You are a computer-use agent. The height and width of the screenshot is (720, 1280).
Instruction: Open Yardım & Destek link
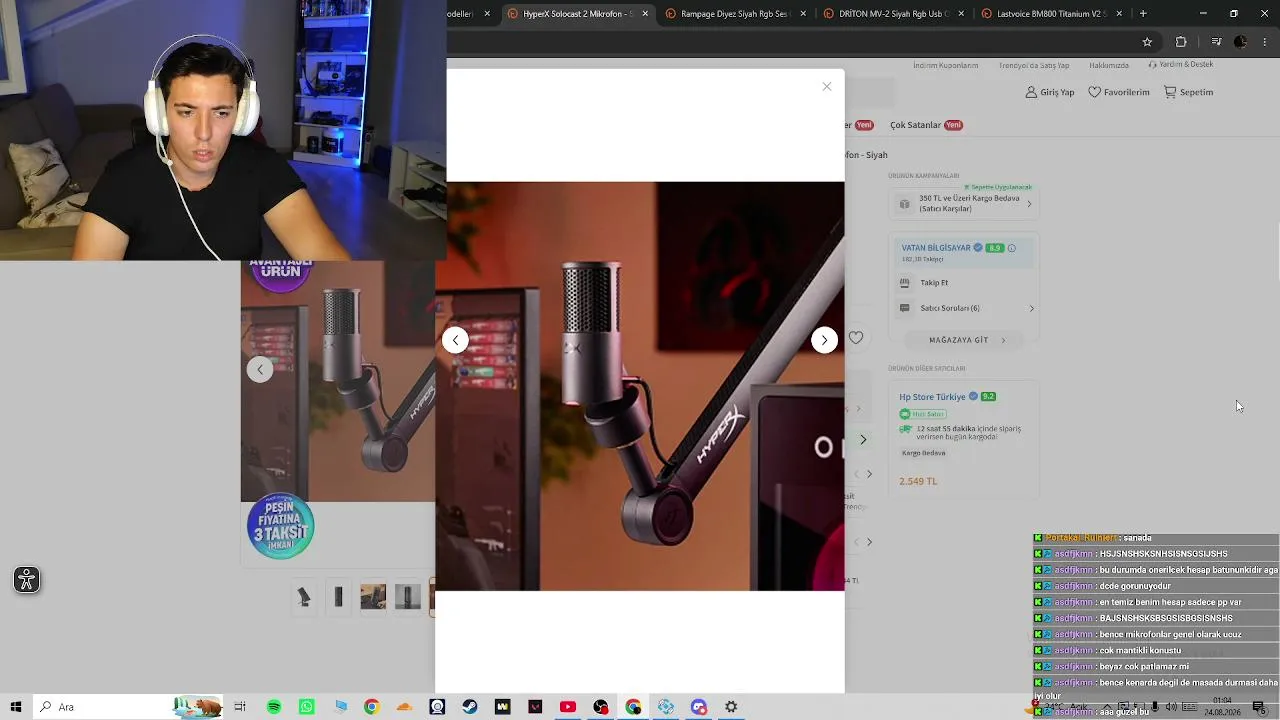[1181, 64]
